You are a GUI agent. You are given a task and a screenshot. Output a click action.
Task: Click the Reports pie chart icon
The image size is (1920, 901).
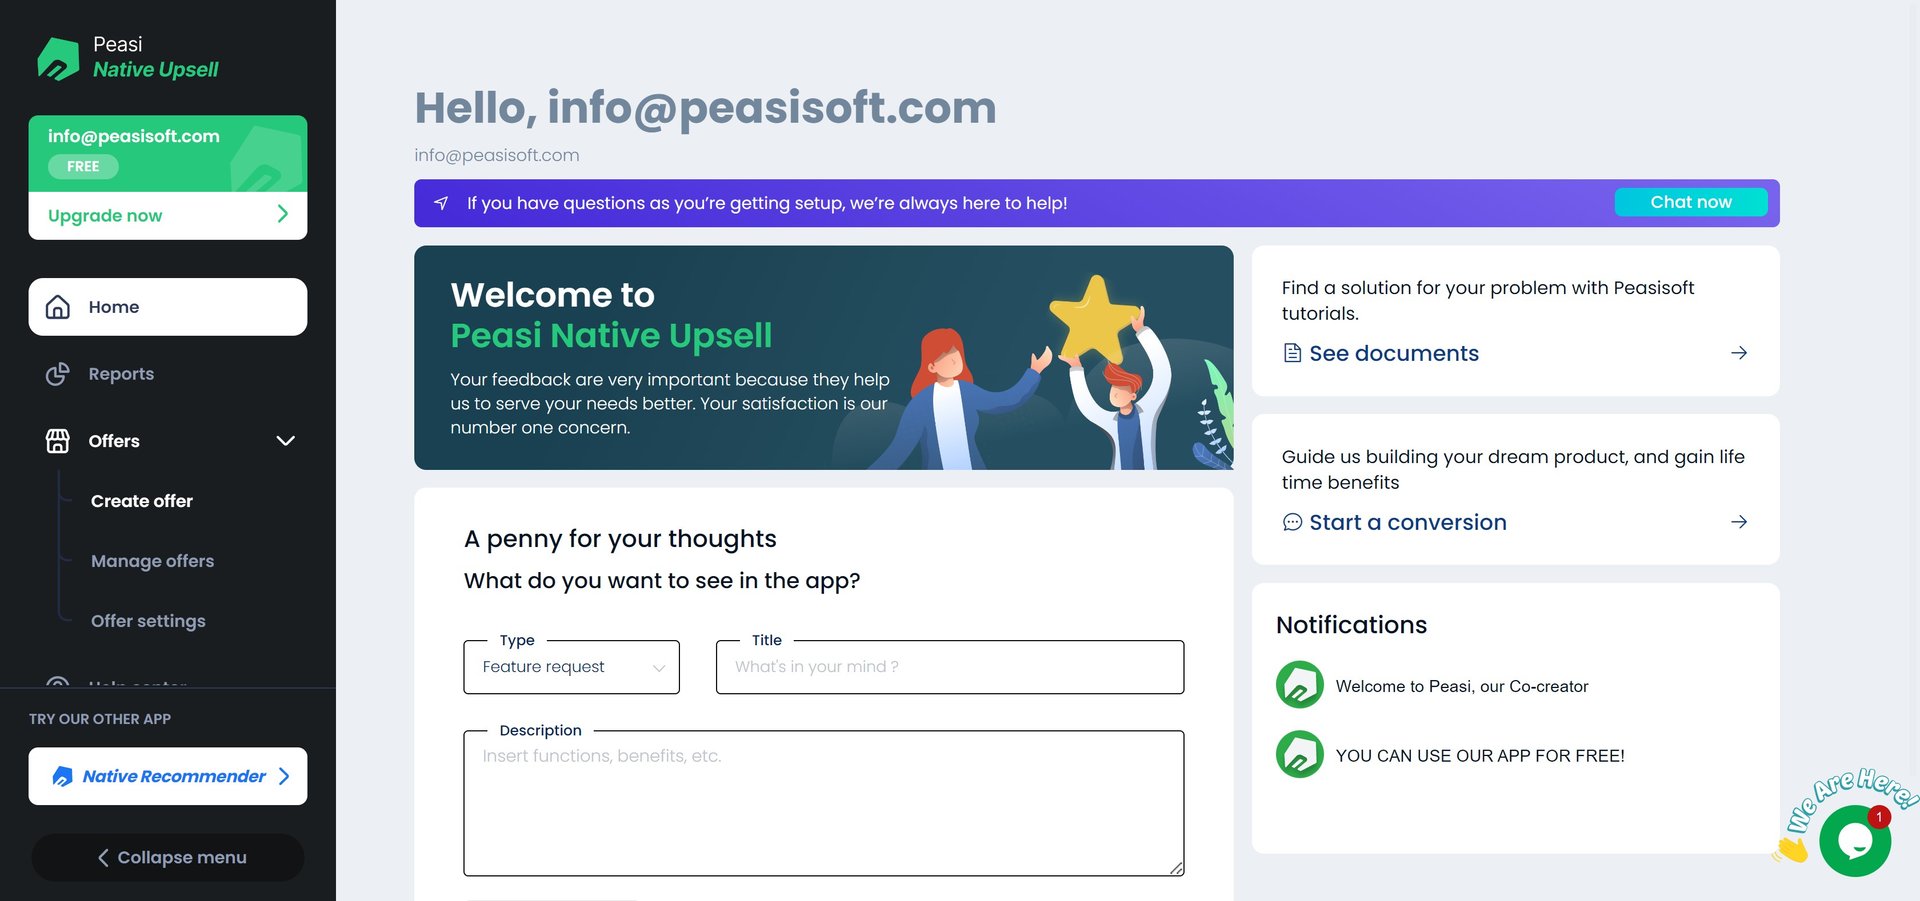(58, 374)
